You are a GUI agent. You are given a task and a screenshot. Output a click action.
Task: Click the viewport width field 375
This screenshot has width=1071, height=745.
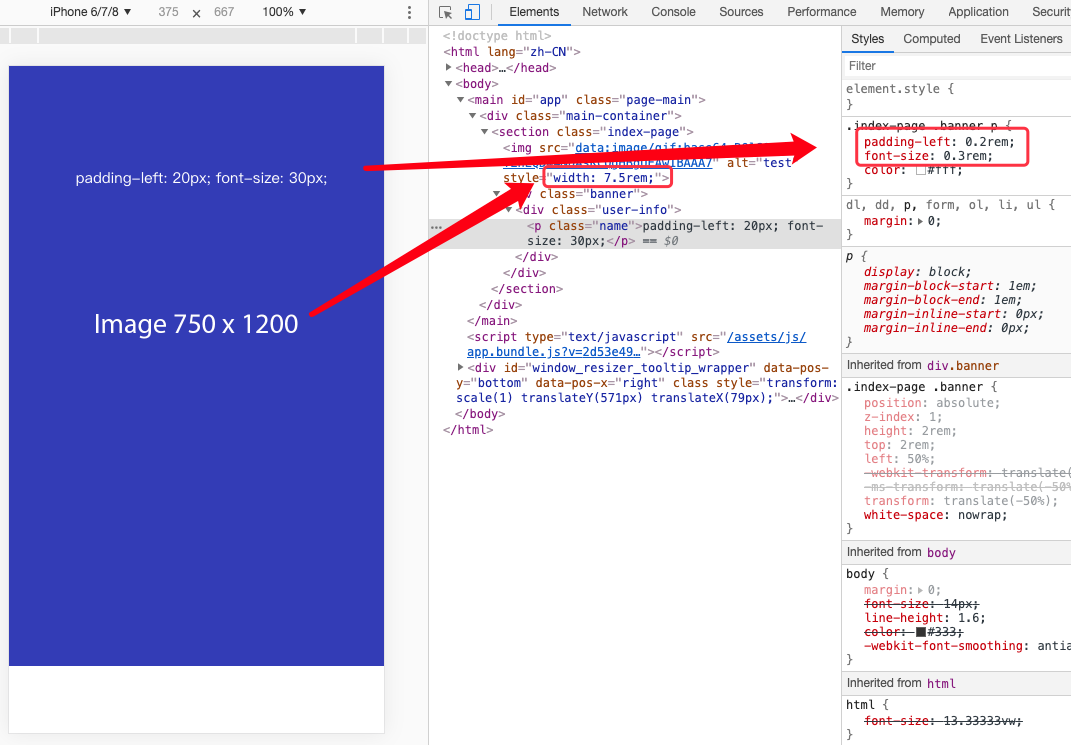[168, 12]
